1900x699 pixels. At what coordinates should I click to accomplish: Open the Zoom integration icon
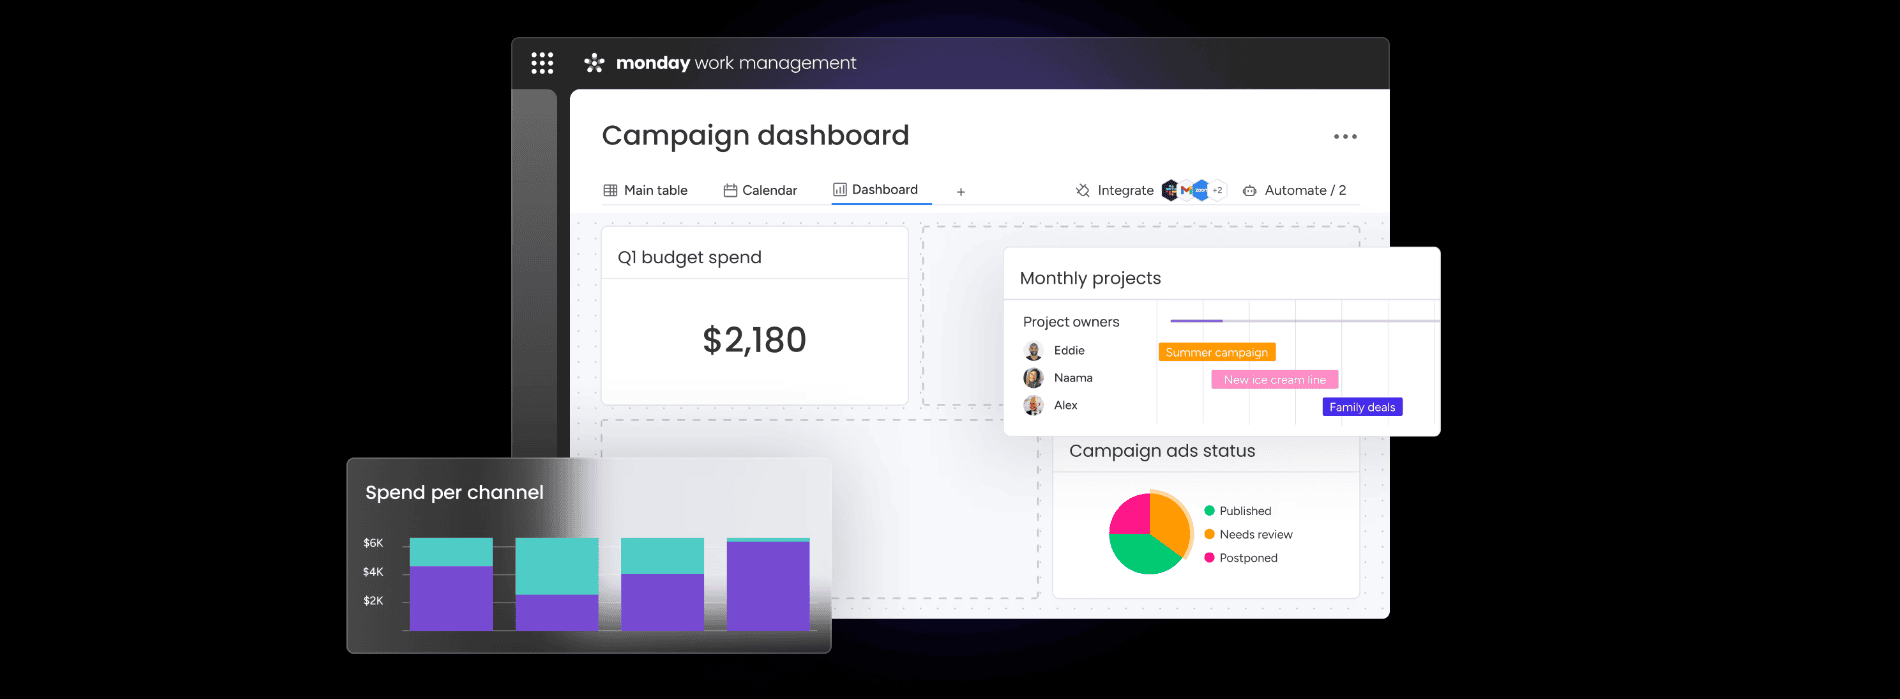pyautogui.click(x=1201, y=190)
